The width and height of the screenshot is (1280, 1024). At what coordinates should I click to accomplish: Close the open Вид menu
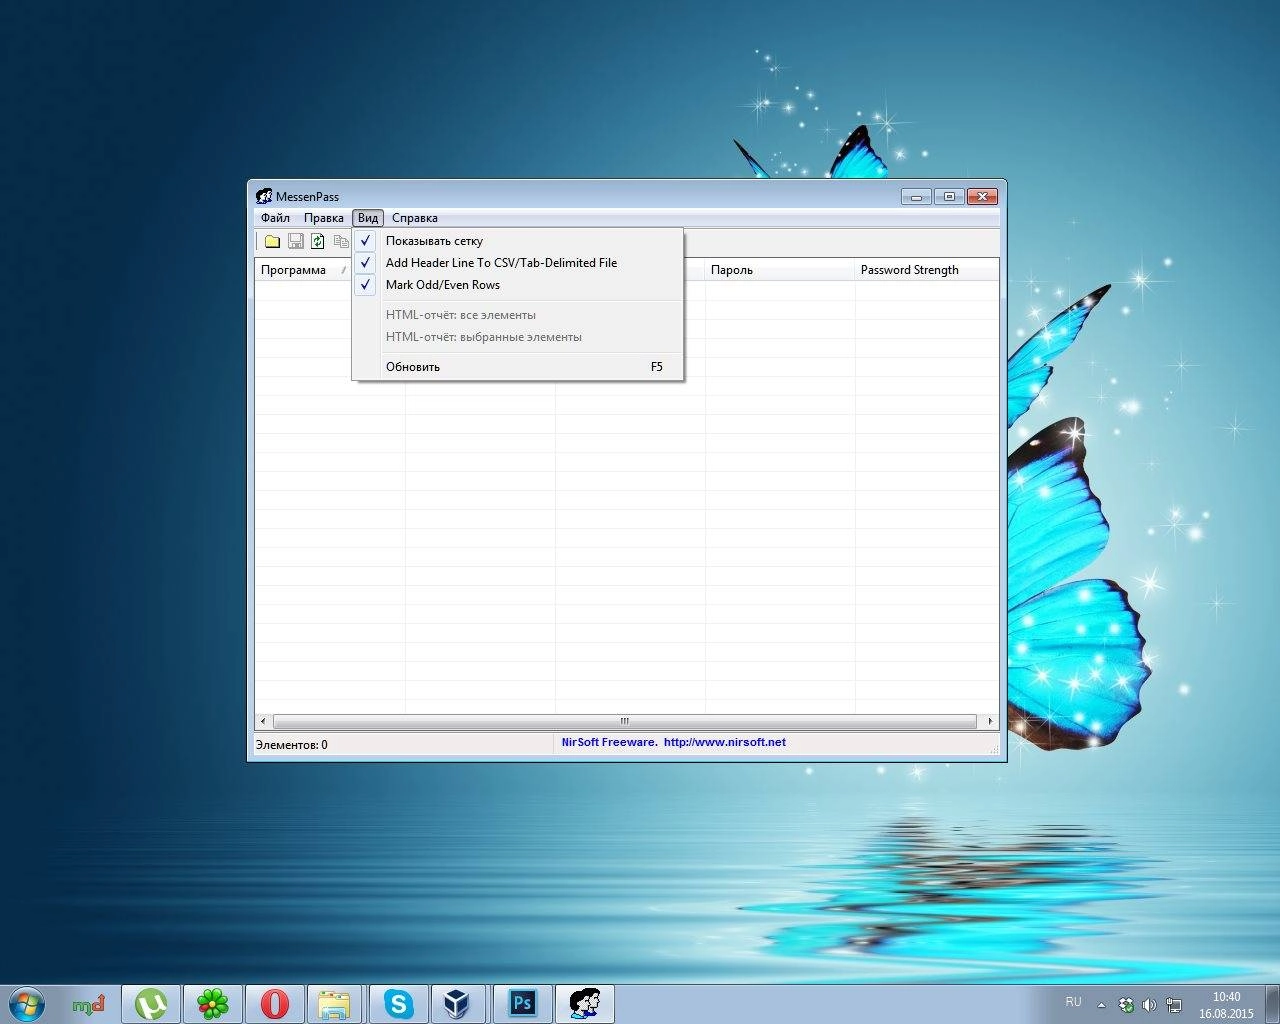pyautogui.click(x=368, y=218)
